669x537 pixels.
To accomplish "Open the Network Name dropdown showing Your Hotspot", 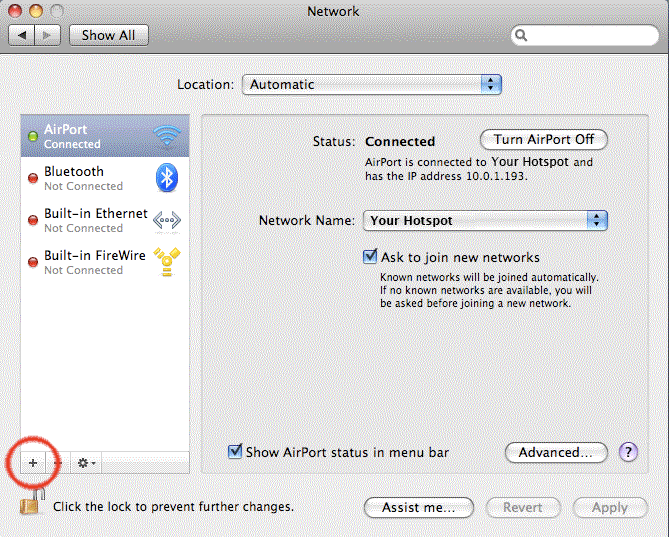I will pos(485,221).
